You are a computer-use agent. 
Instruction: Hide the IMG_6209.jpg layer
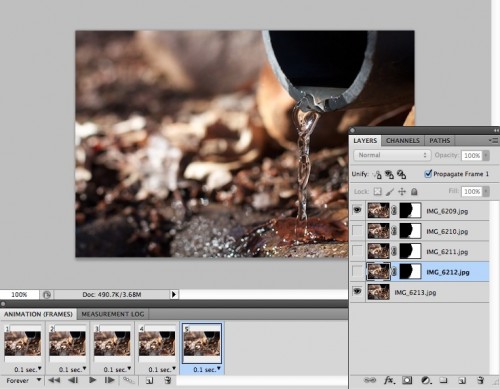(357, 210)
